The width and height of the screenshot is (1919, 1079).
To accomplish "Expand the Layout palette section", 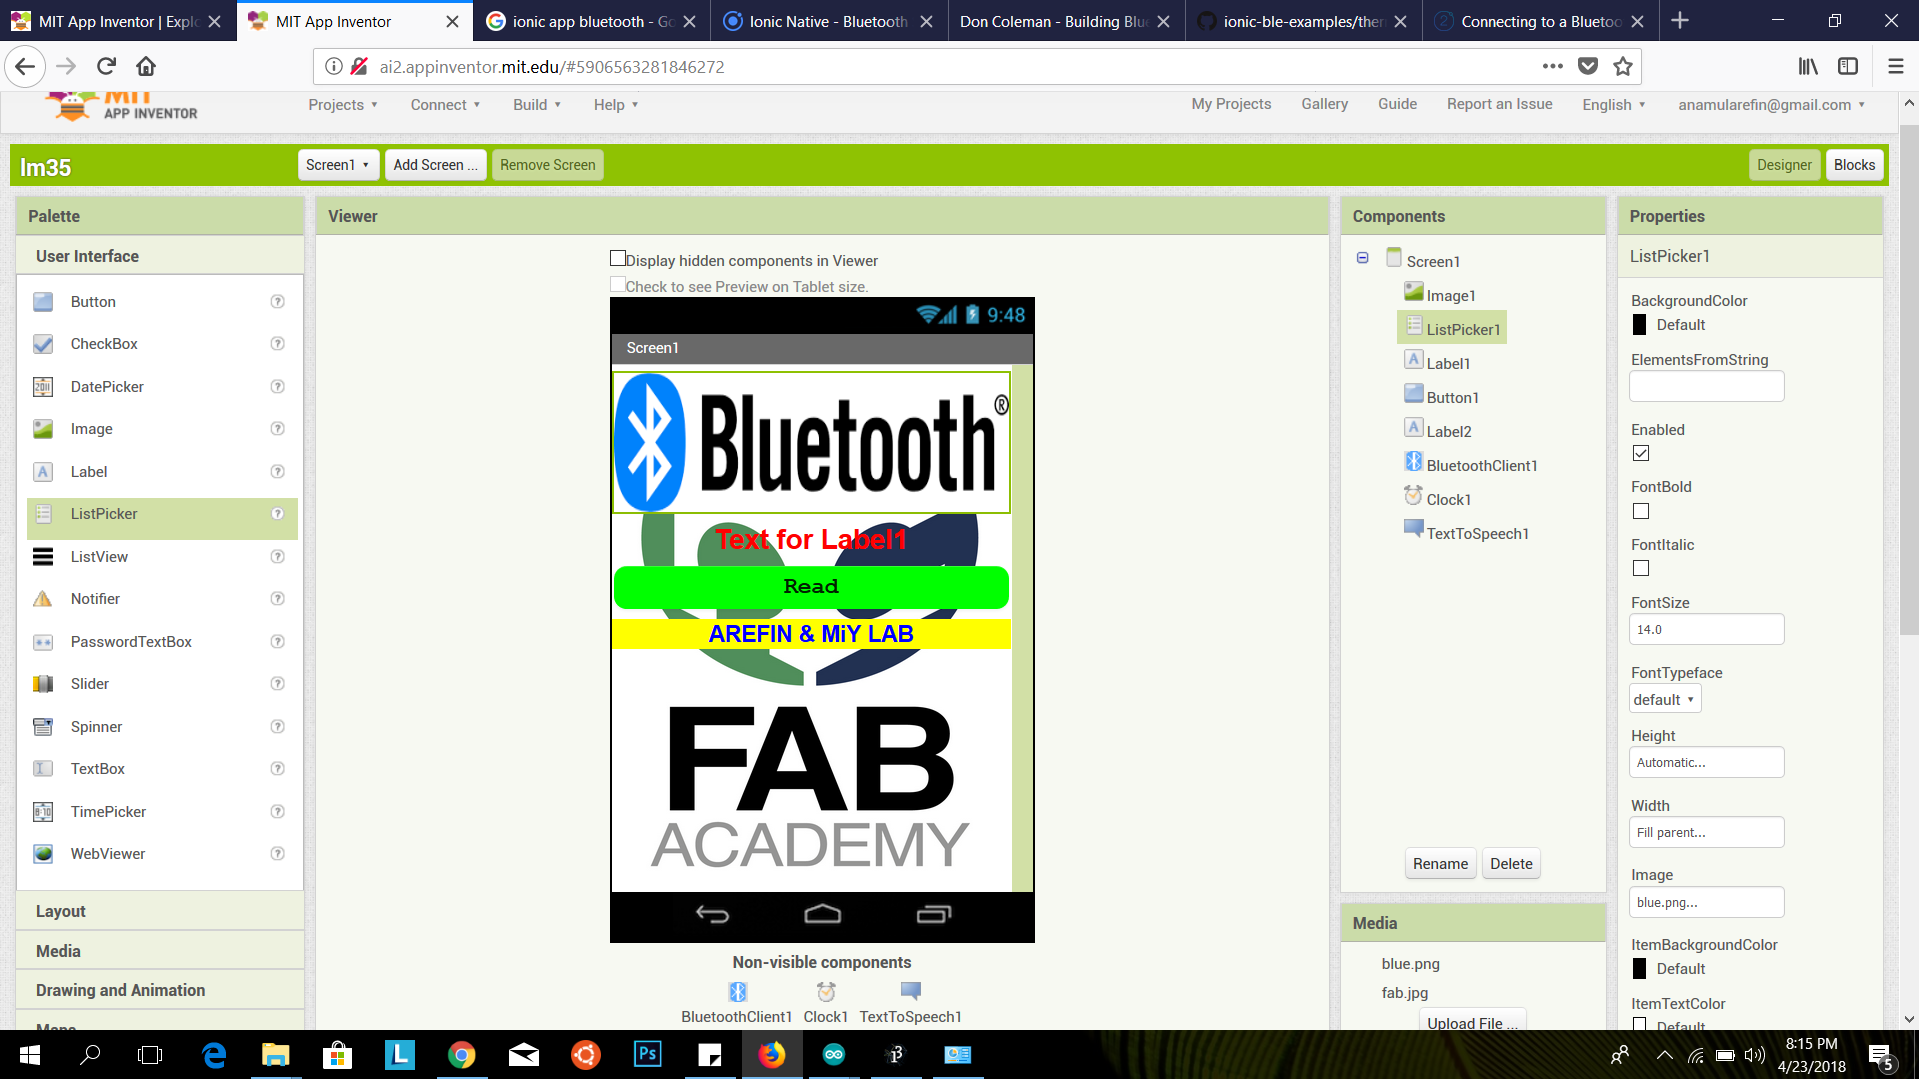I will pos(160,911).
